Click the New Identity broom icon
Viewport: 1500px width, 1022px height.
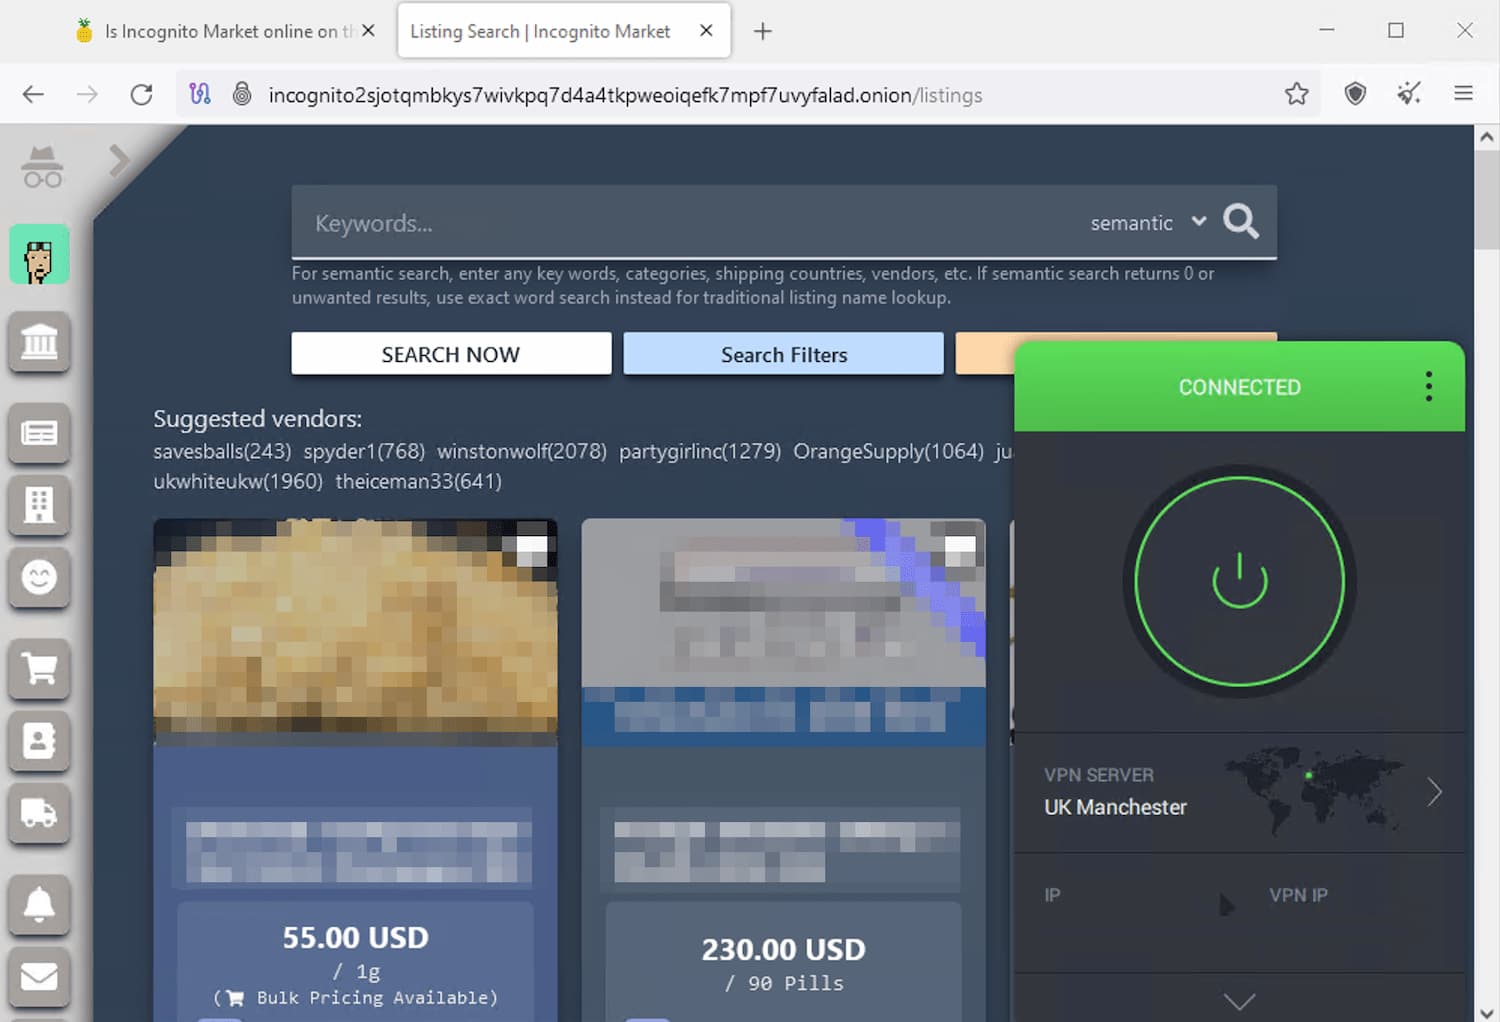point(1409,94)
